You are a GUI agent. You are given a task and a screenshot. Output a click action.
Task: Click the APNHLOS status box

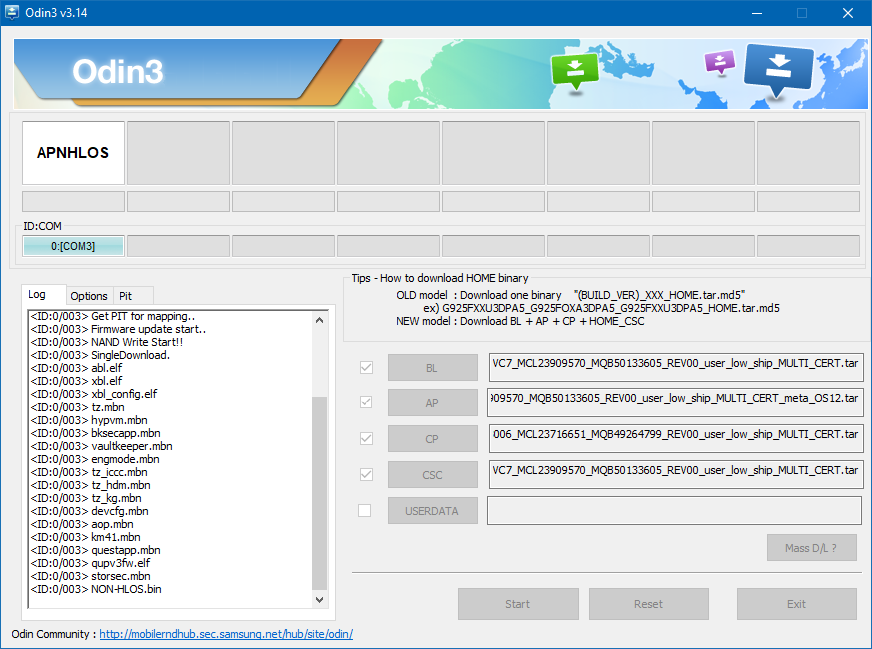tap(73, 153)
